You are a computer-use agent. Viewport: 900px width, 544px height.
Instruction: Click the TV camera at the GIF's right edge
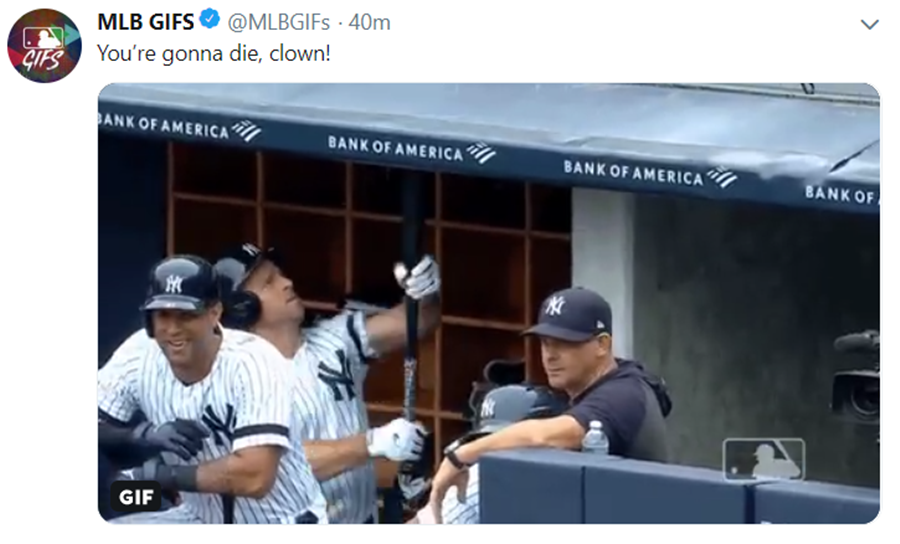[x=855, y=377]
